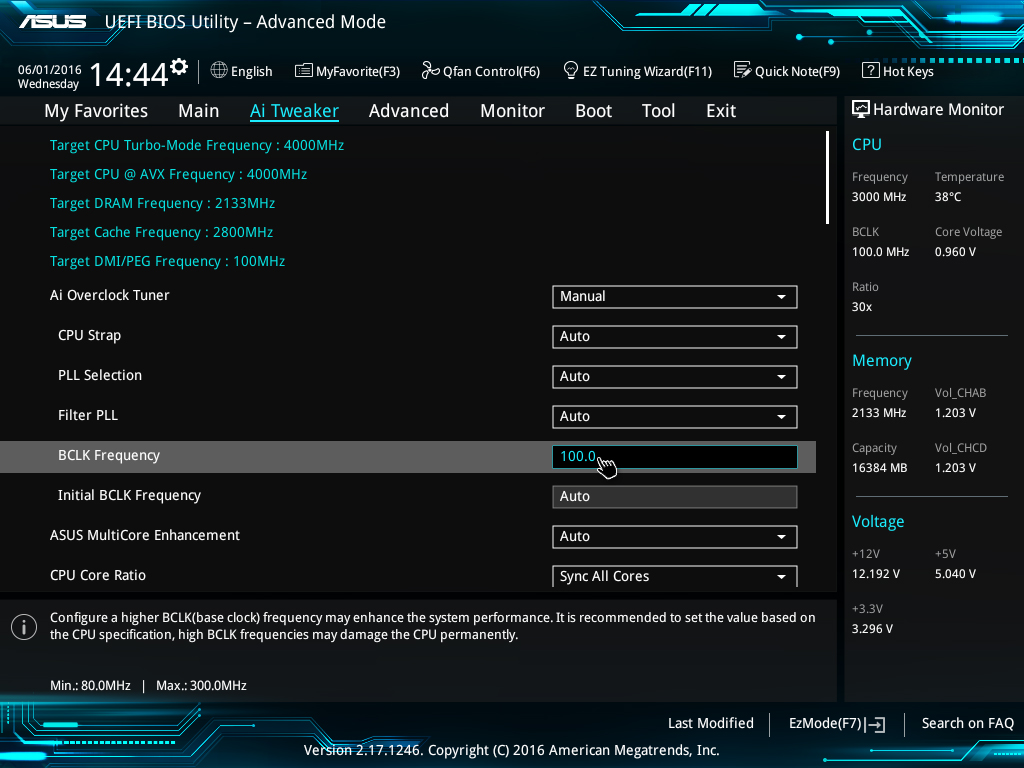Click the +12V value 12.192 V
Screen dimensions: 1024x768
[876, 573]
